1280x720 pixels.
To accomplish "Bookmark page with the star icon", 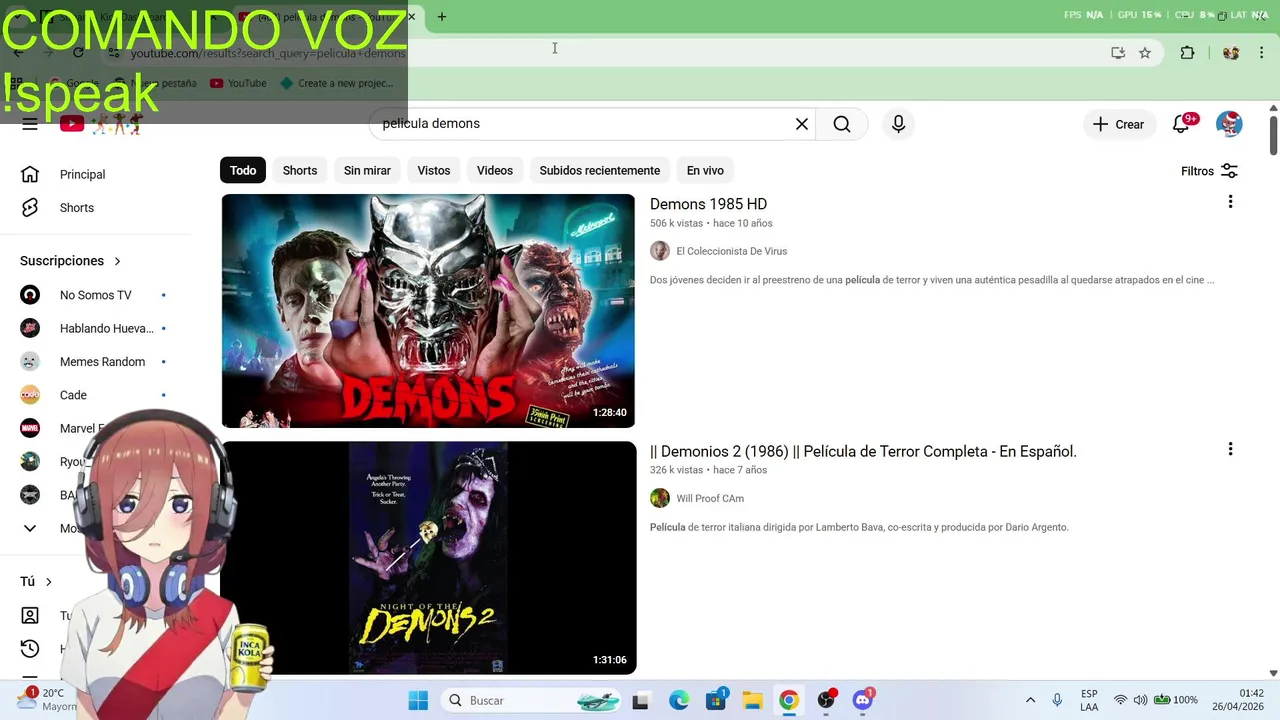I will (1145, 53).
